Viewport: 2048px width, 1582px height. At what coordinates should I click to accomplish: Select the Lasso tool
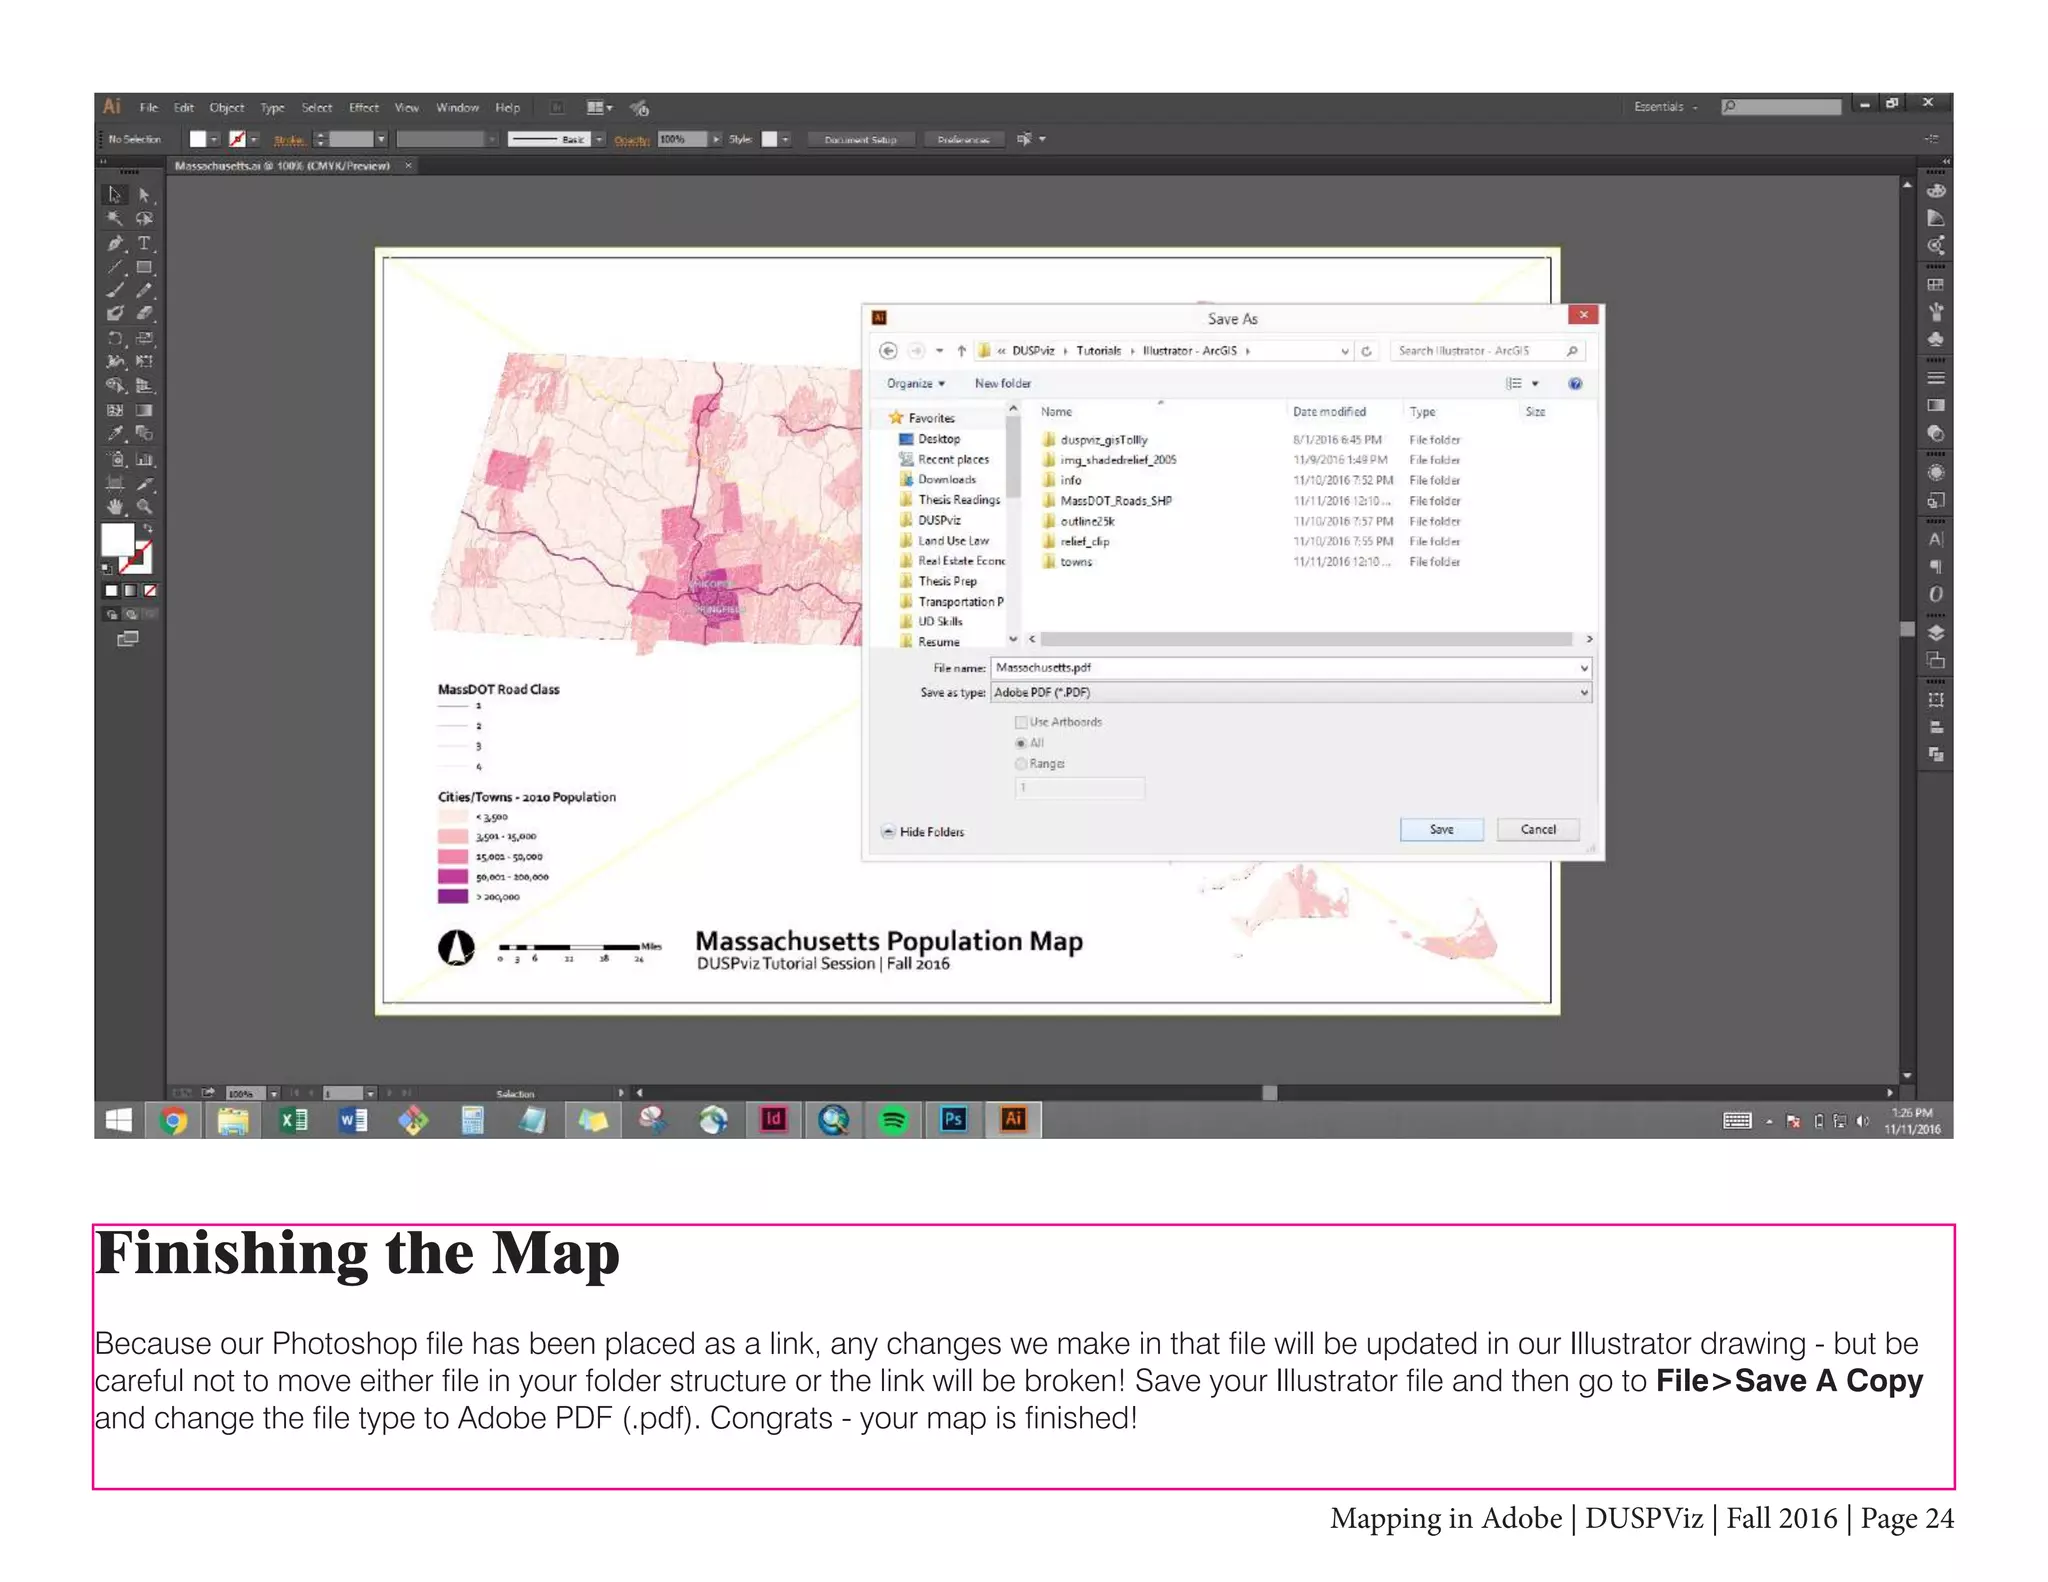pos(144,219)
